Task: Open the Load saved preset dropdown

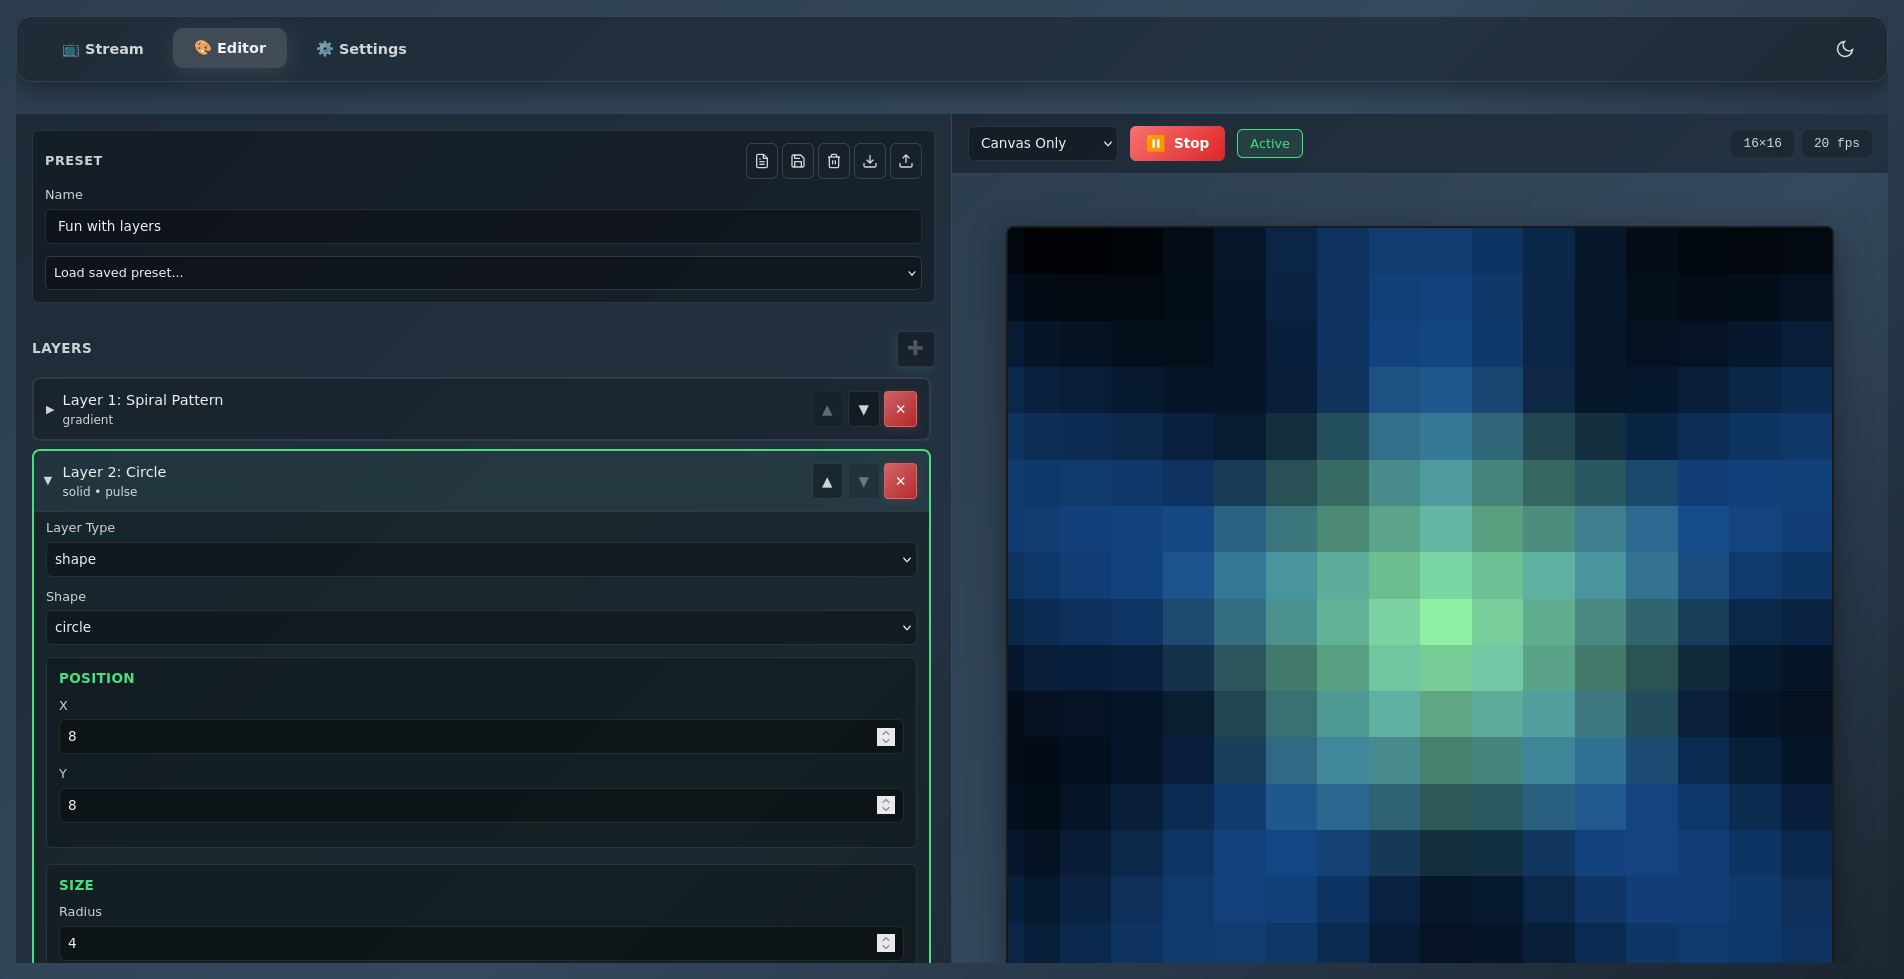Action: pyautogui.click(x=483, y=272)
